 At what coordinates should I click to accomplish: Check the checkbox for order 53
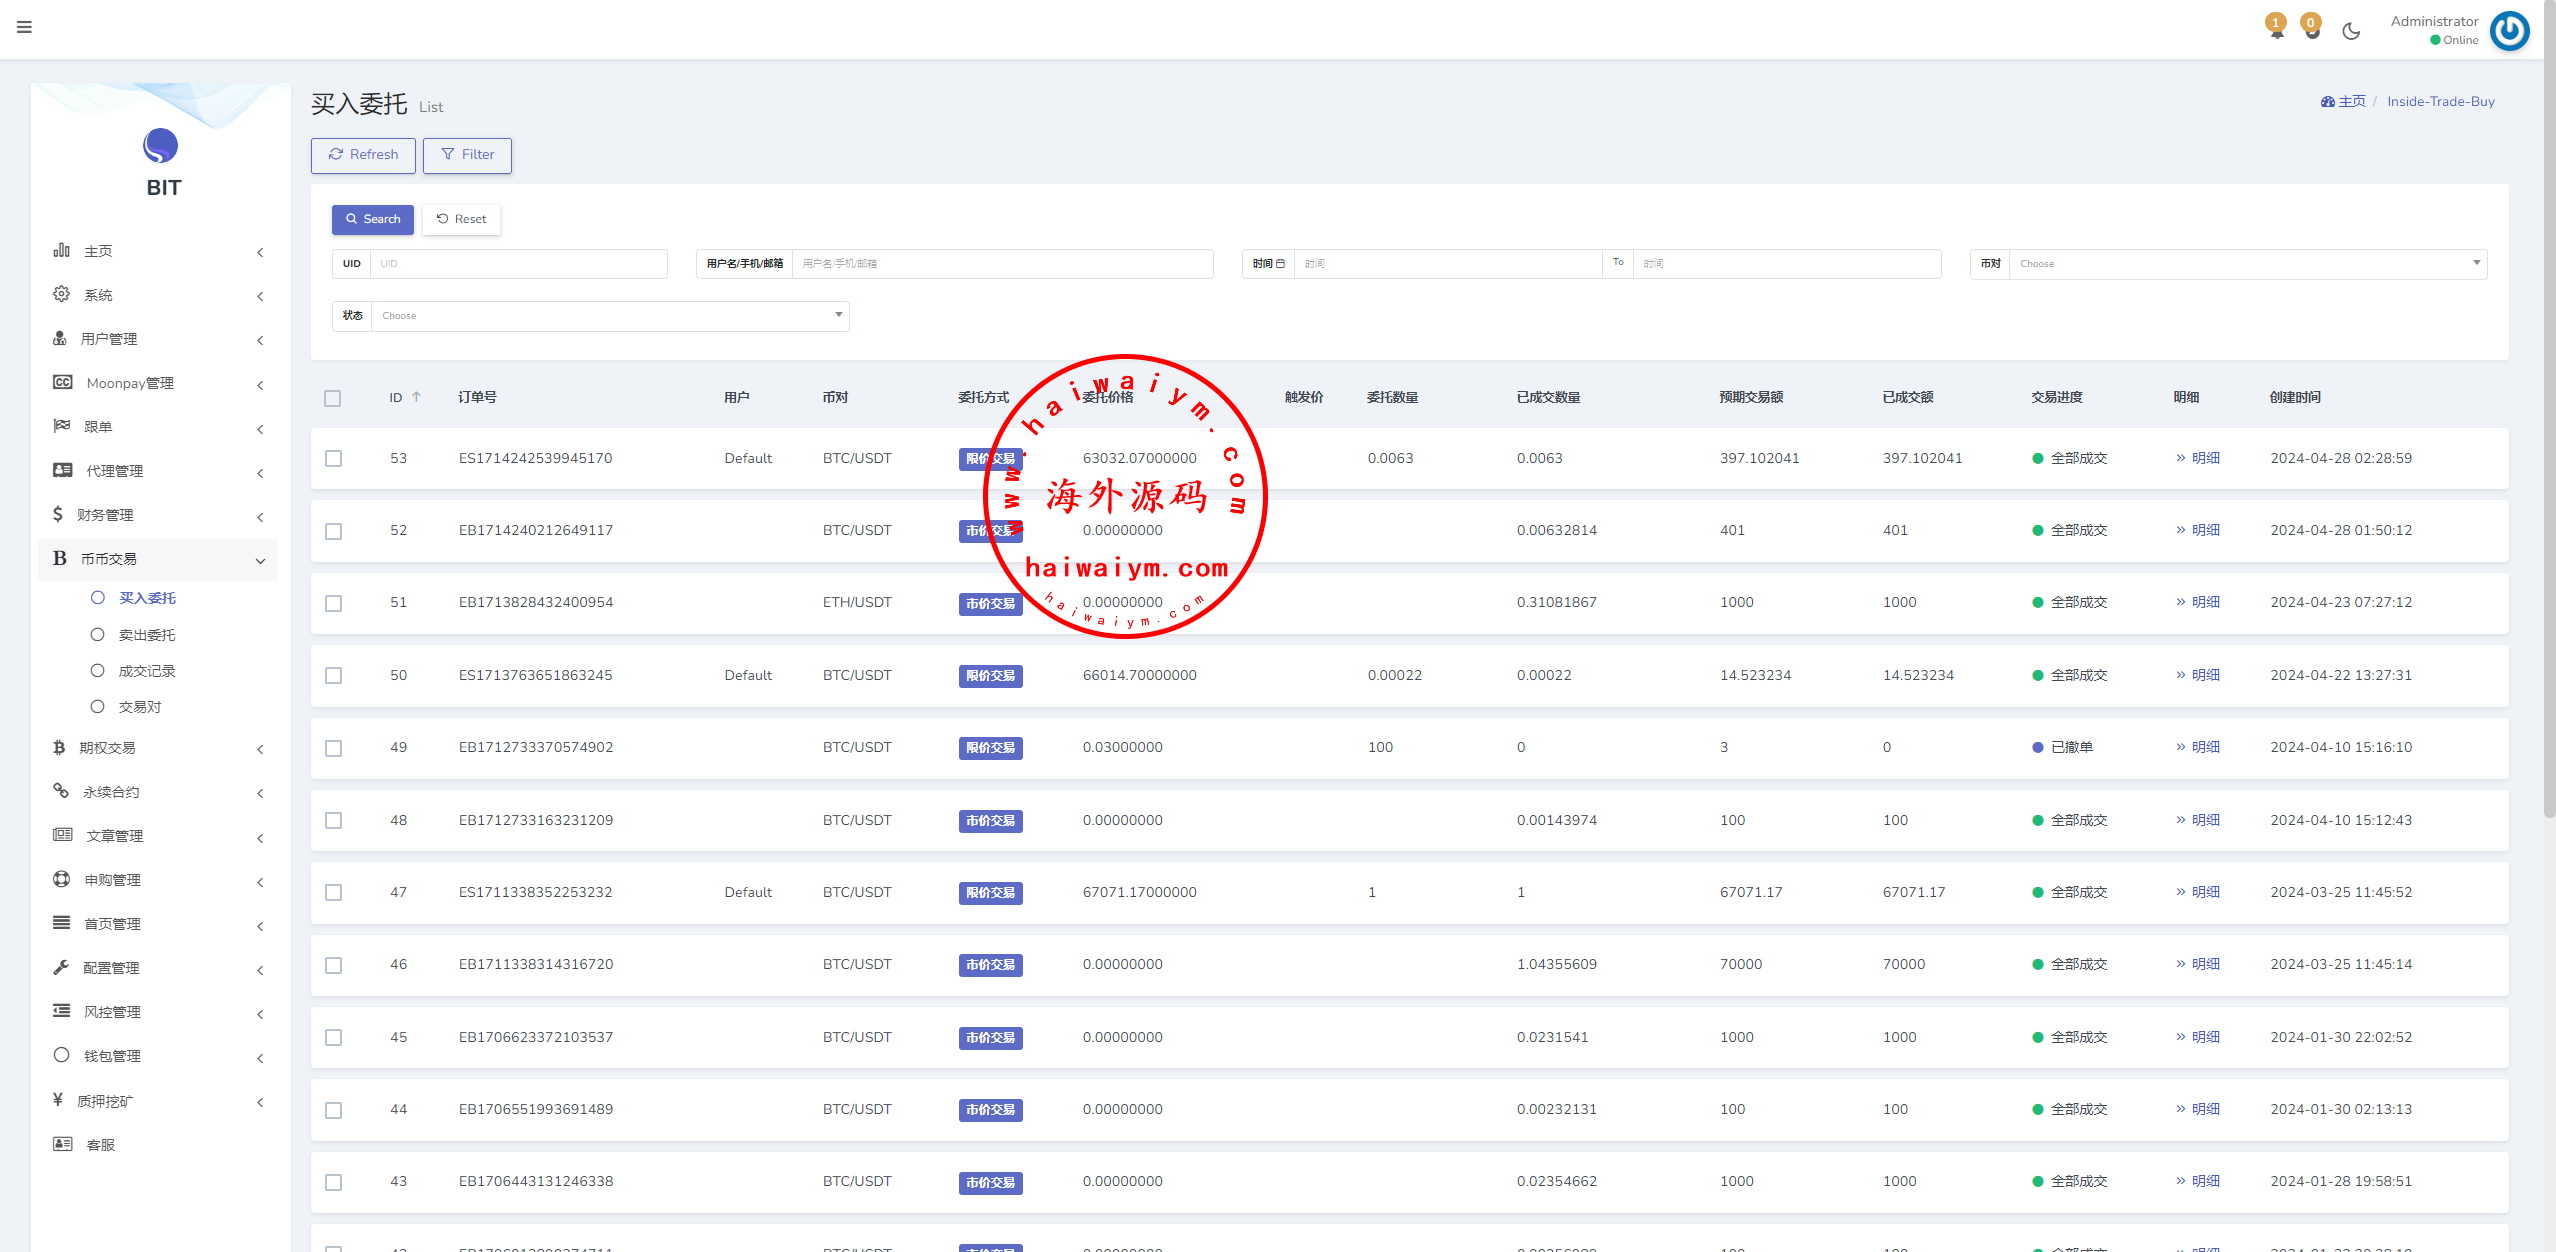click(333, 458)
